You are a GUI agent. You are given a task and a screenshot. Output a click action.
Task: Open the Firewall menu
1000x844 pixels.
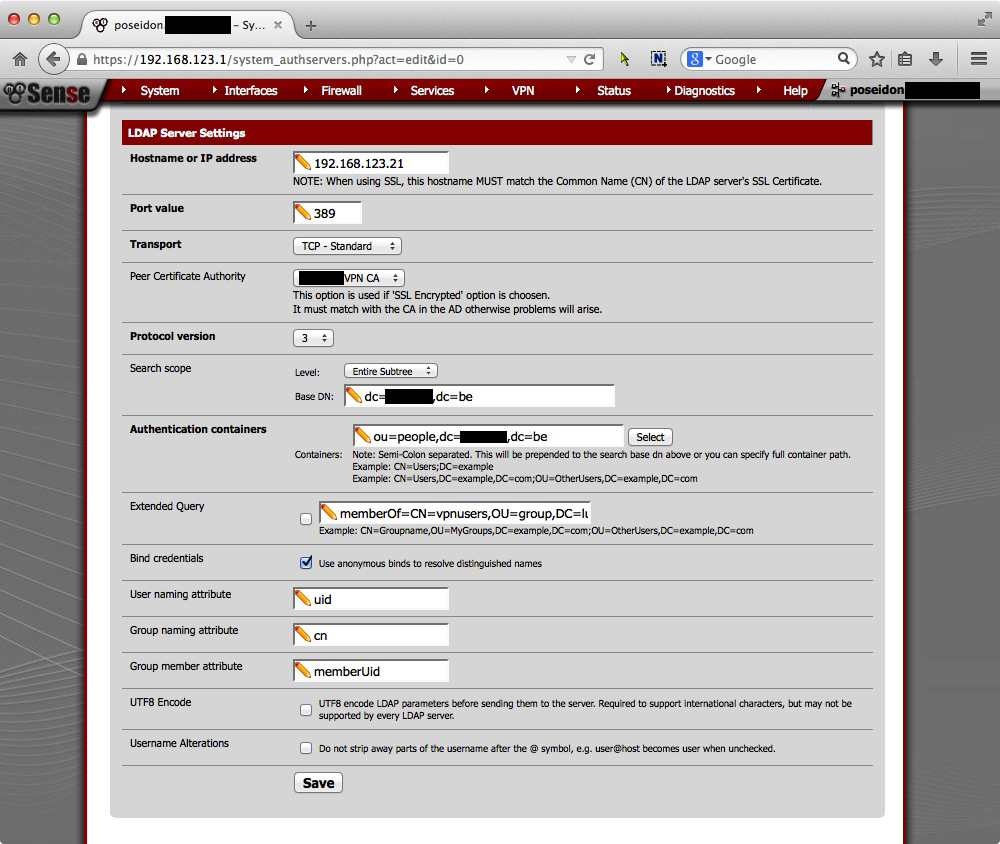341,91
